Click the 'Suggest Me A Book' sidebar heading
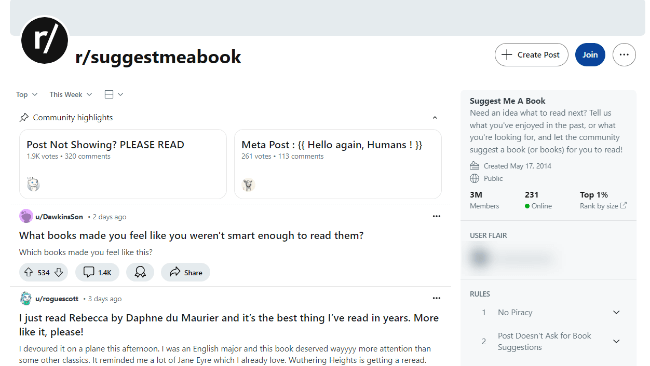 507,101
